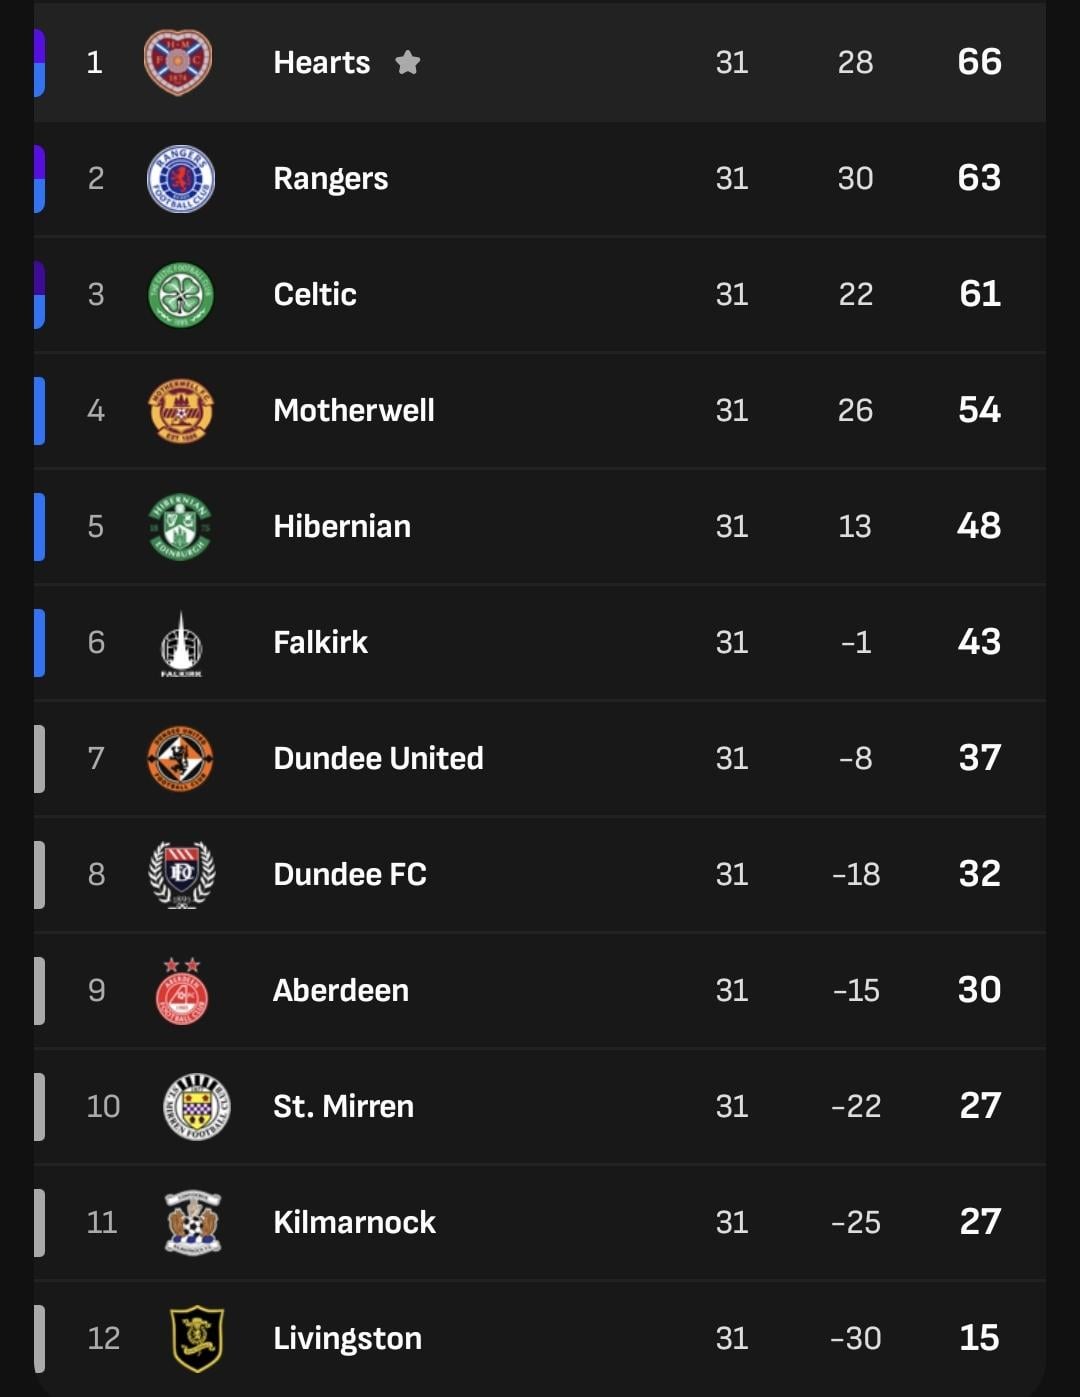Click the Motherwell club crest
This screenshot has height=1397, width=1080.
click(180, 411)
